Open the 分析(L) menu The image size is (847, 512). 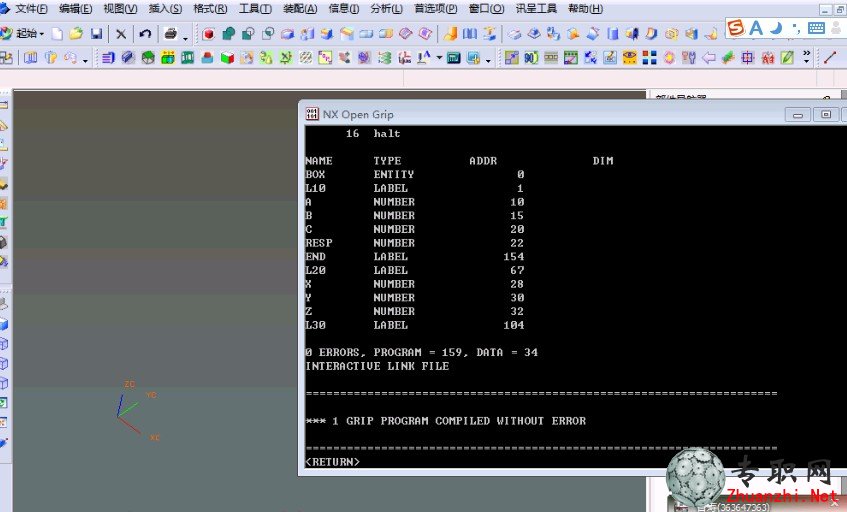click(x=386, y=9)
